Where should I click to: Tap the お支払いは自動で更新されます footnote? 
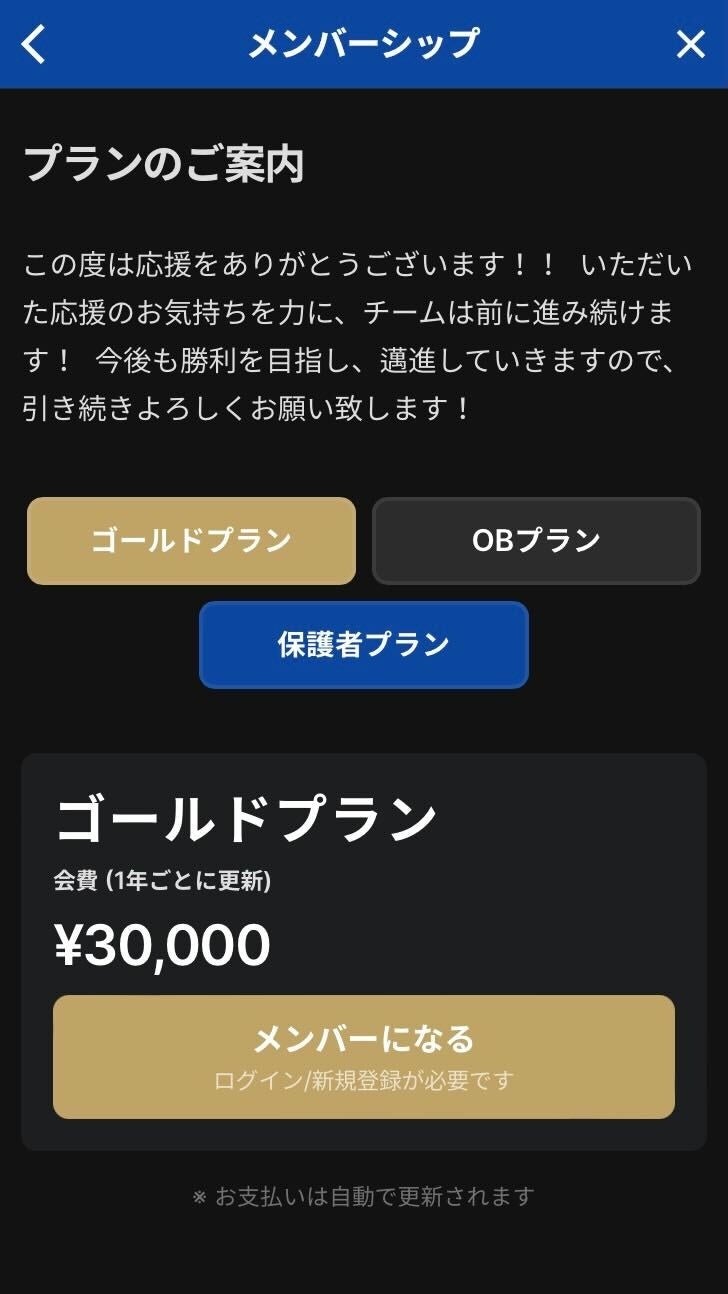click(x=374, y=1196)
